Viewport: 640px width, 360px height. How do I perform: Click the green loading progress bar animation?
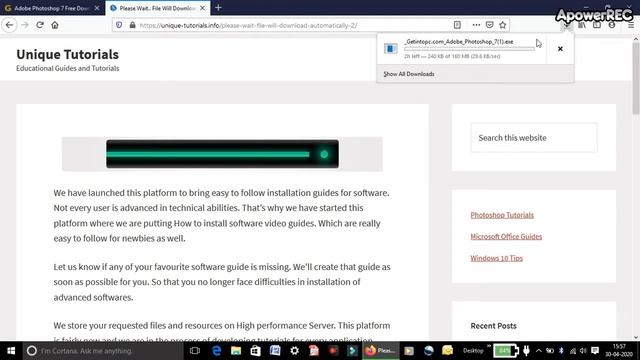pyautogui.click(x=222, y=154)
